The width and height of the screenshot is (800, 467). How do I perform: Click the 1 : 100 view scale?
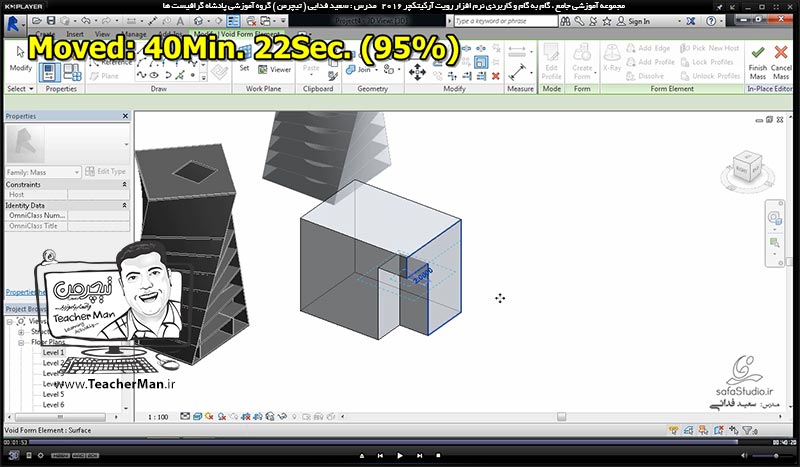tap(158, 417)
